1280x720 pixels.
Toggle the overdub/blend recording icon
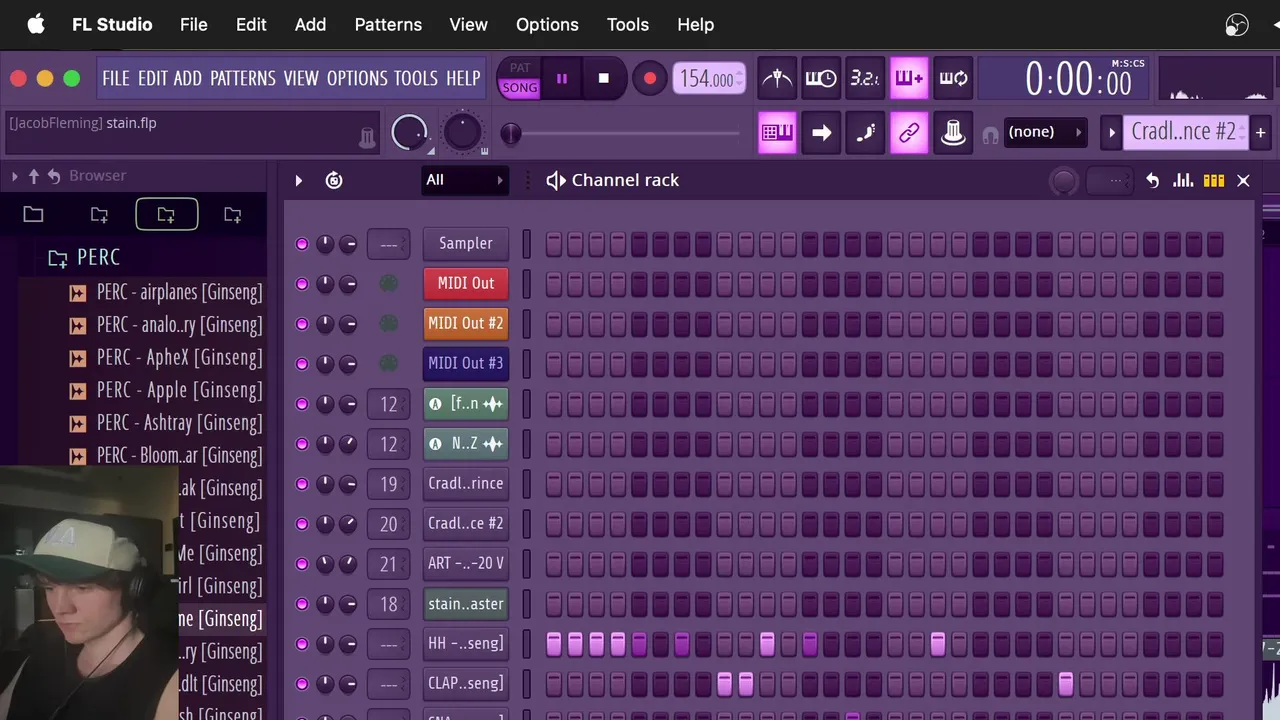coord(909,78)
